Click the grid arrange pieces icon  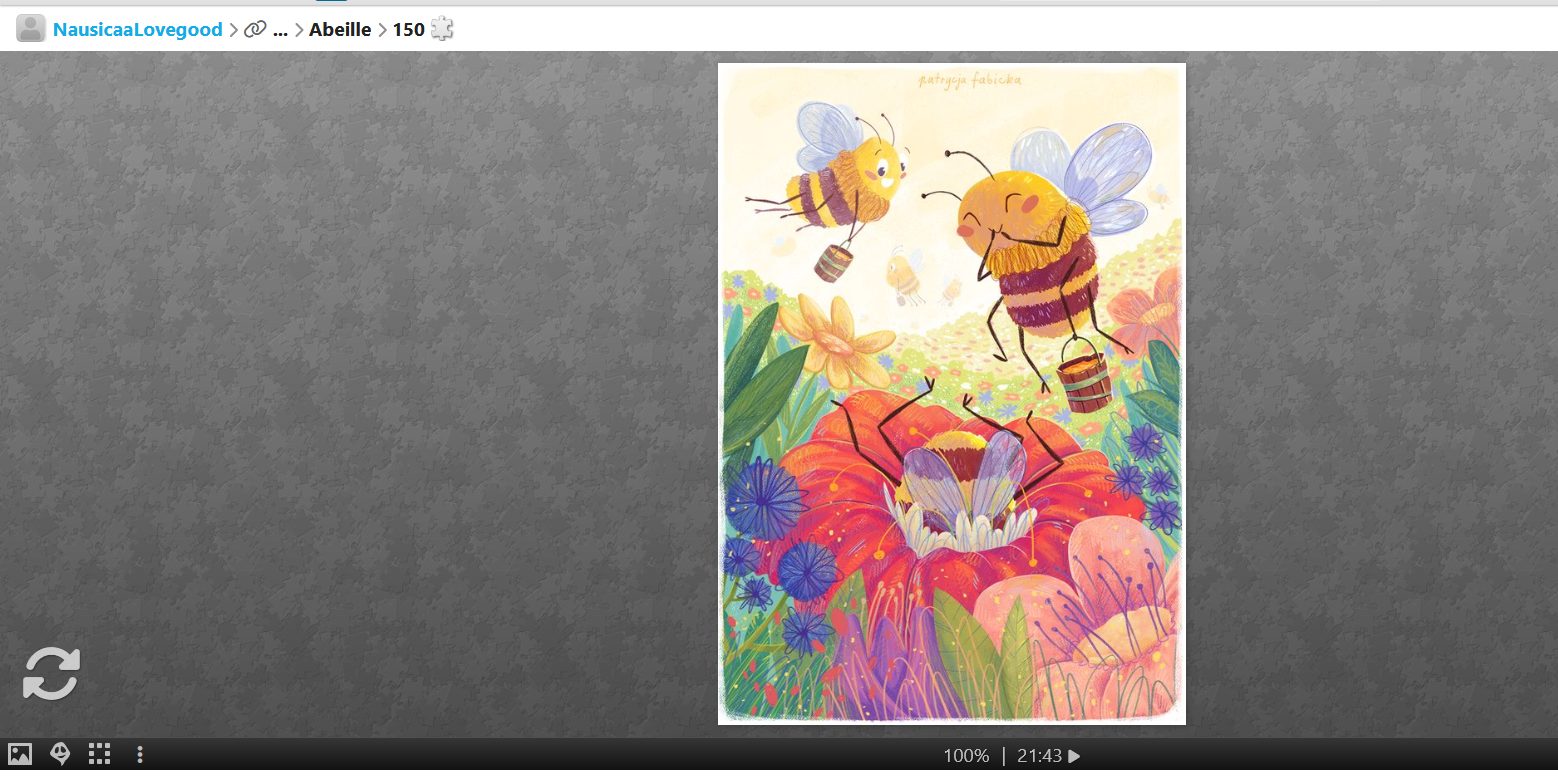pyautogui.click(x=99, y=755)
